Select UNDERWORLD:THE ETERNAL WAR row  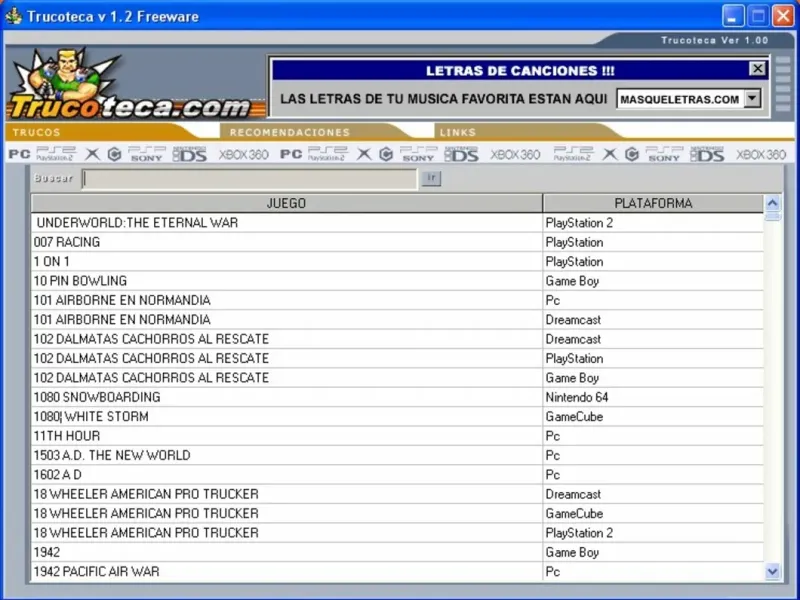coord(397,222)
